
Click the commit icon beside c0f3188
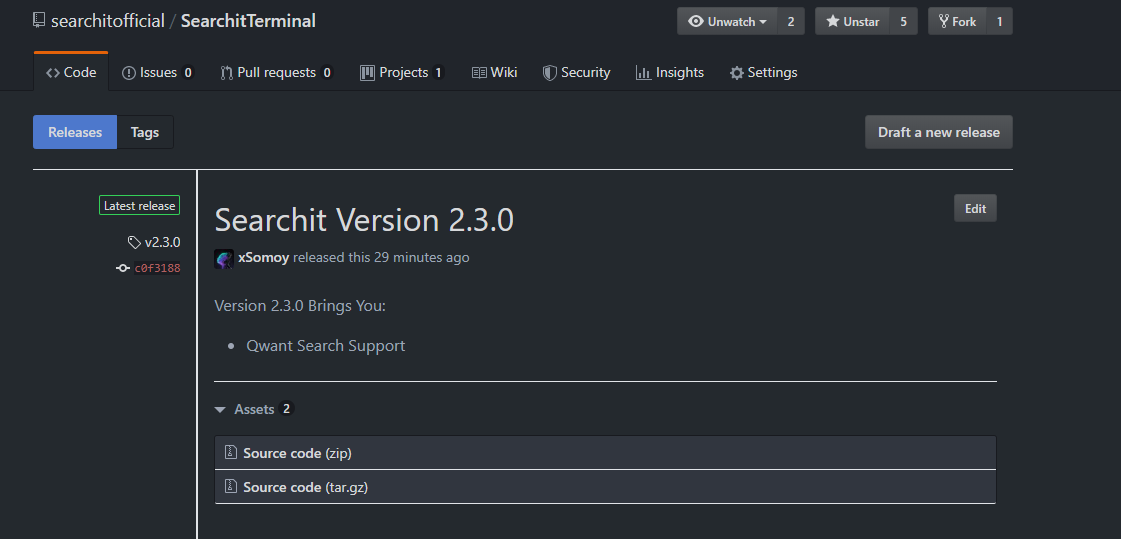pos(123,268)
